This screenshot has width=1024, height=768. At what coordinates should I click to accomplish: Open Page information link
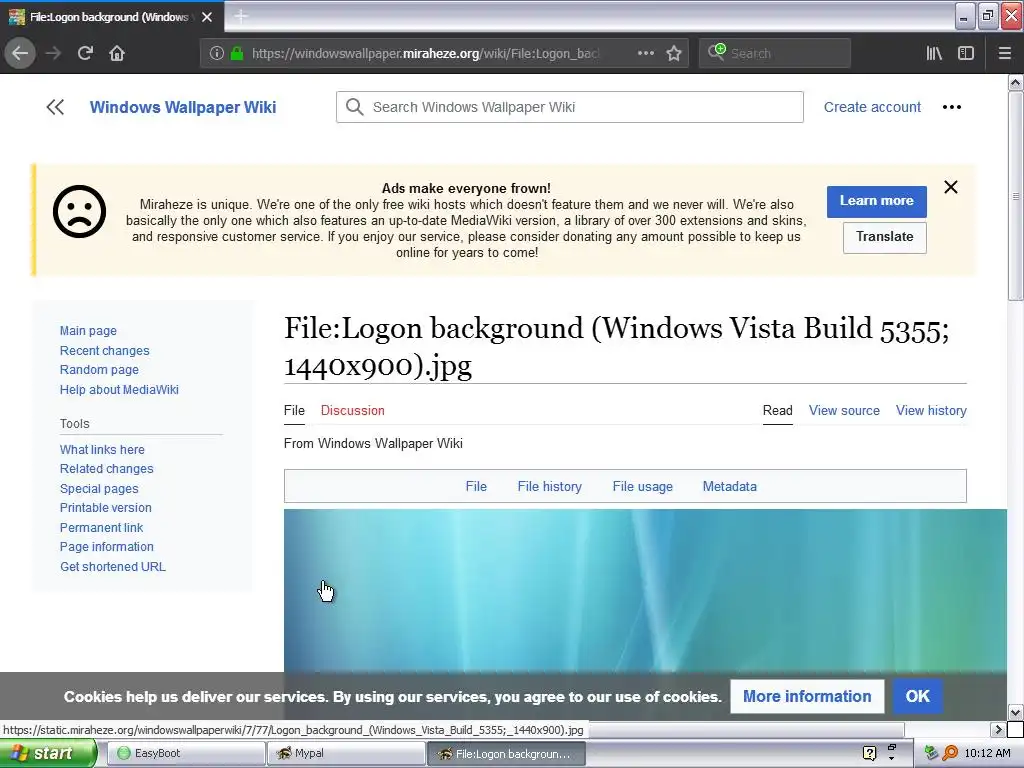(x=106, y=547)
